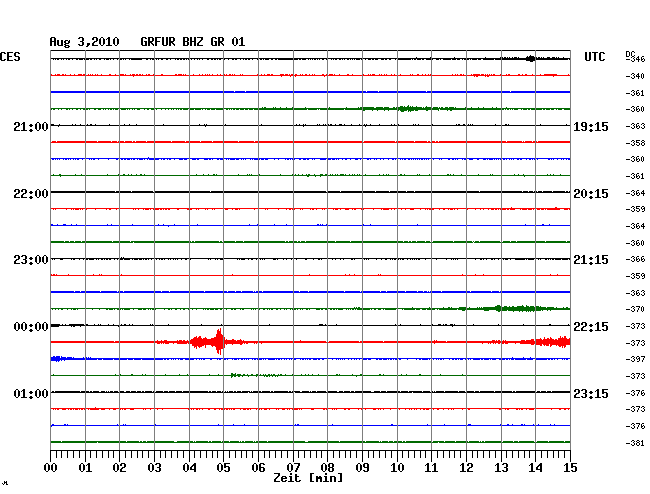The height and width of the screenshot is (494, 650).
Task: Click the '13' minute tick label
Action: click(x=501, y=468)
